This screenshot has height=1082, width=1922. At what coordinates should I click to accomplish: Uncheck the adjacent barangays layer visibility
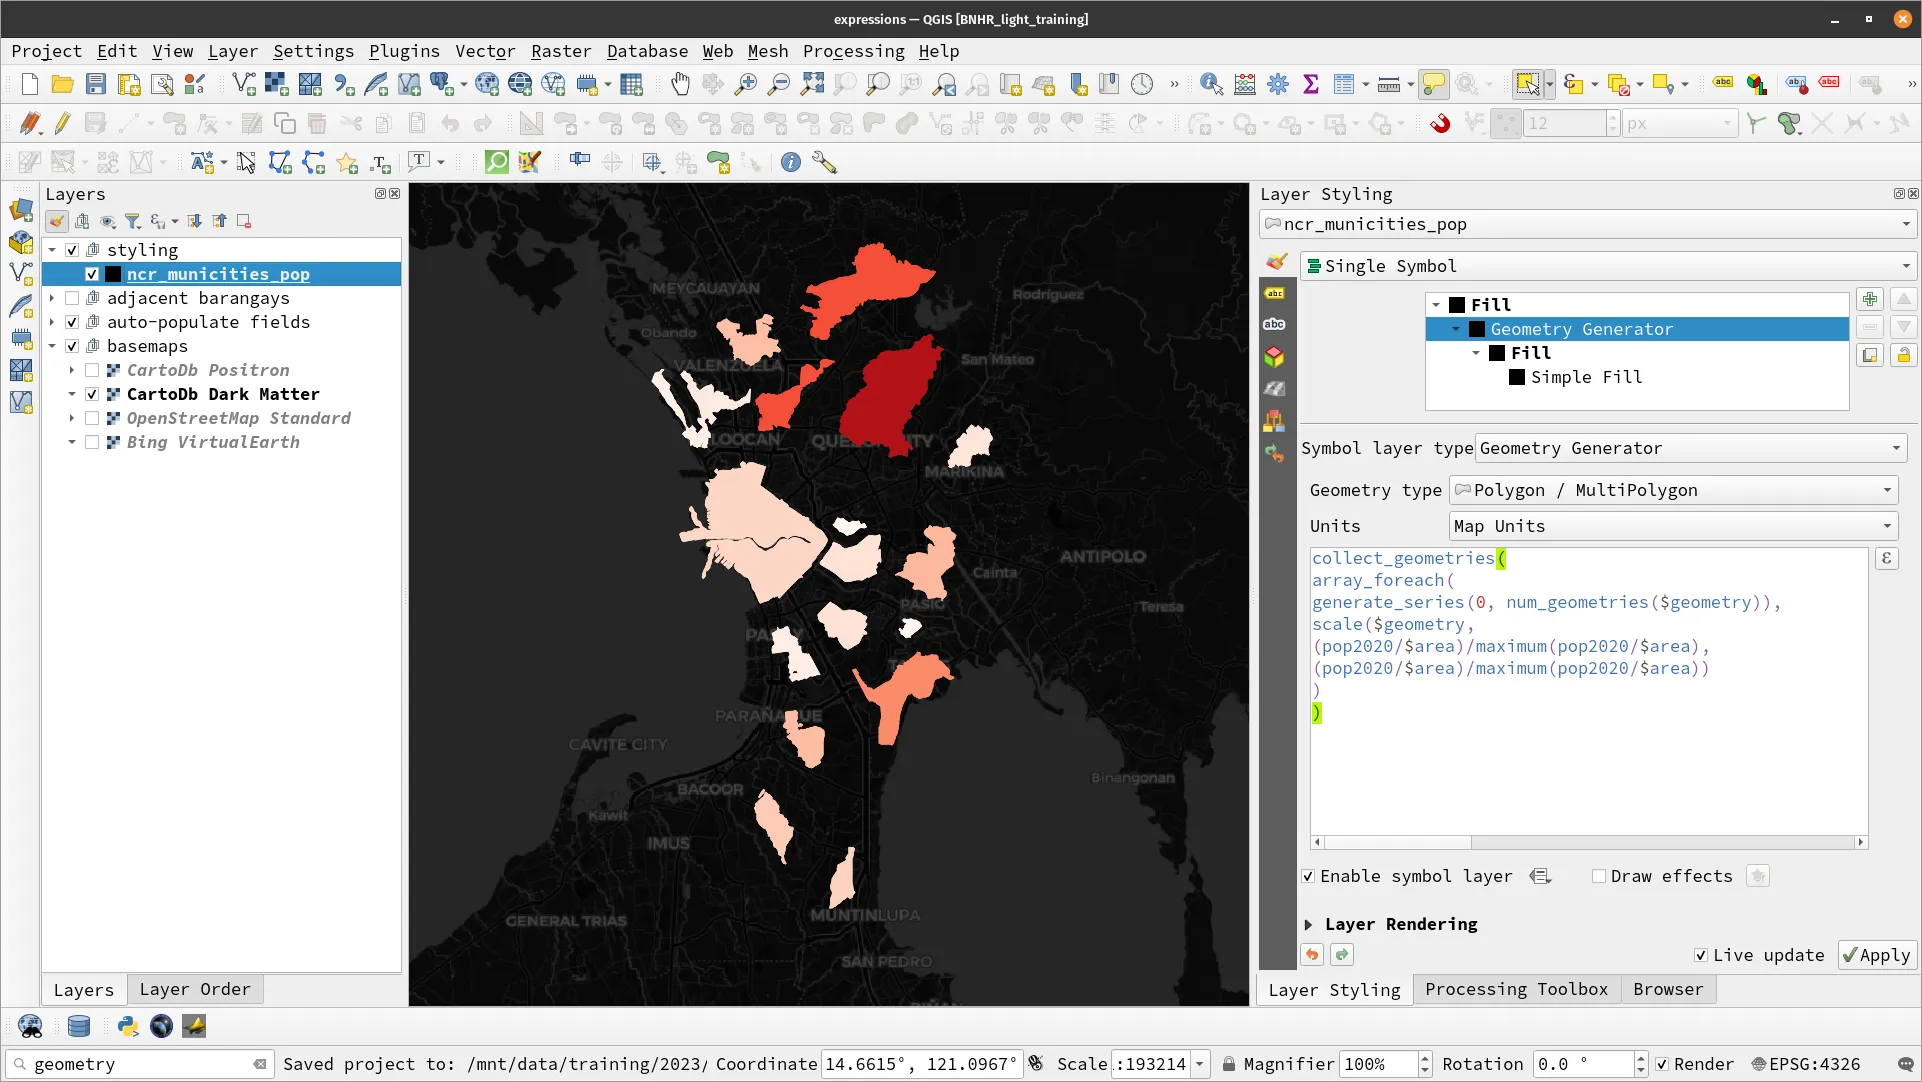[x=71, y=298]
